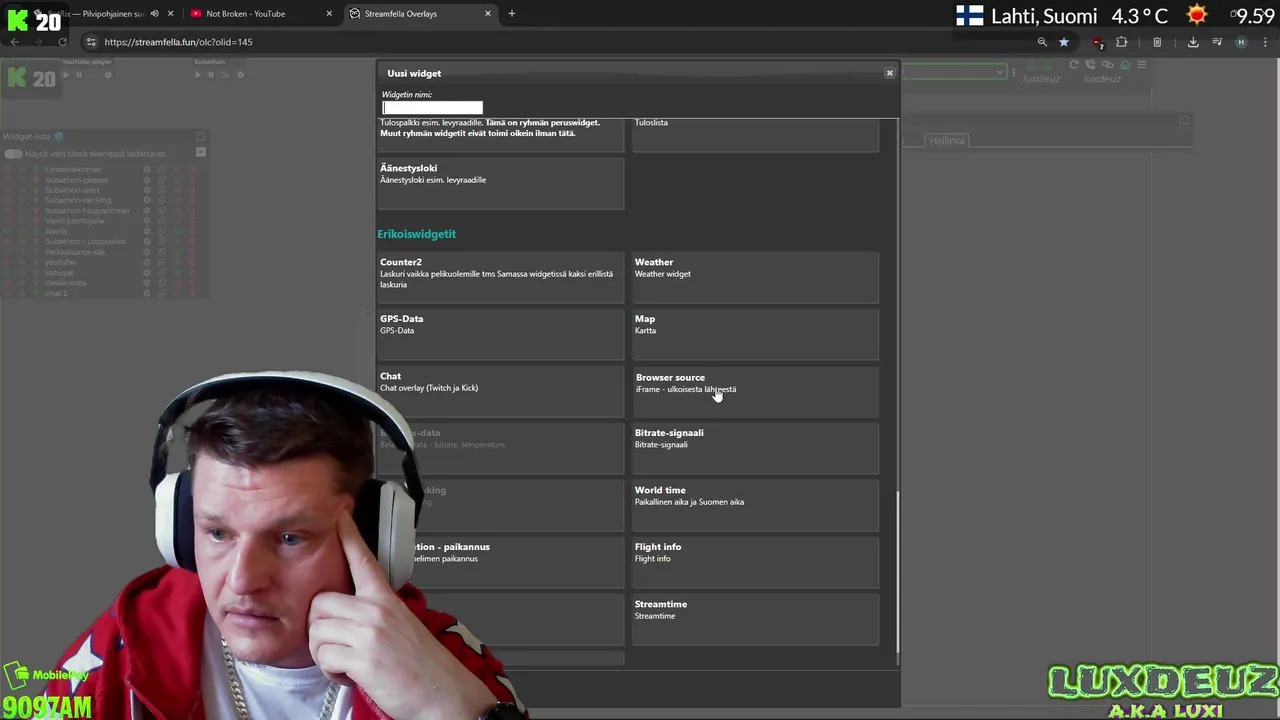This screenshot has height=720, width=1280.
Task: Open site information icon in address bar
Action: (91, 42)
